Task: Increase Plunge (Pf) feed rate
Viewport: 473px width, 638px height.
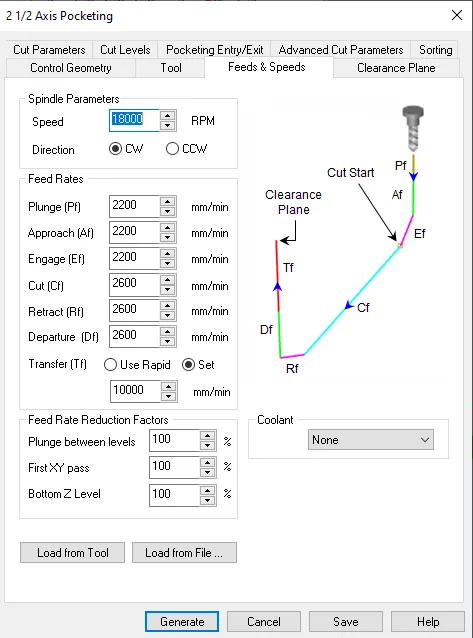Action: [x=168, y=201]
